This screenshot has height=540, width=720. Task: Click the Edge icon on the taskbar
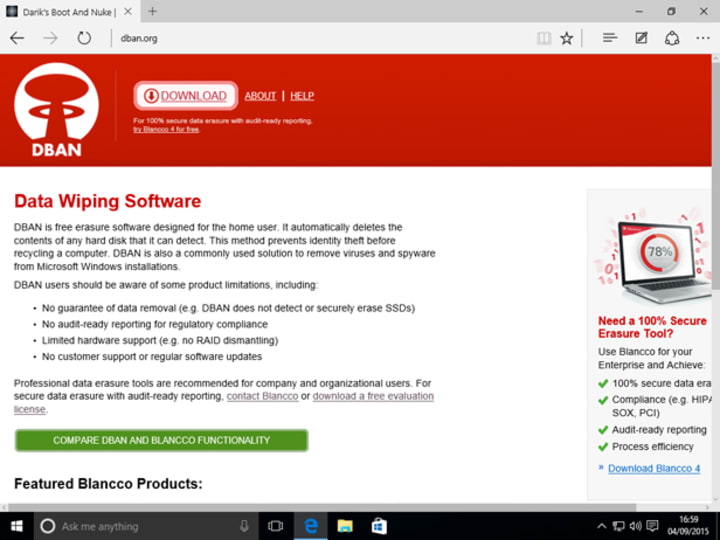311,526
